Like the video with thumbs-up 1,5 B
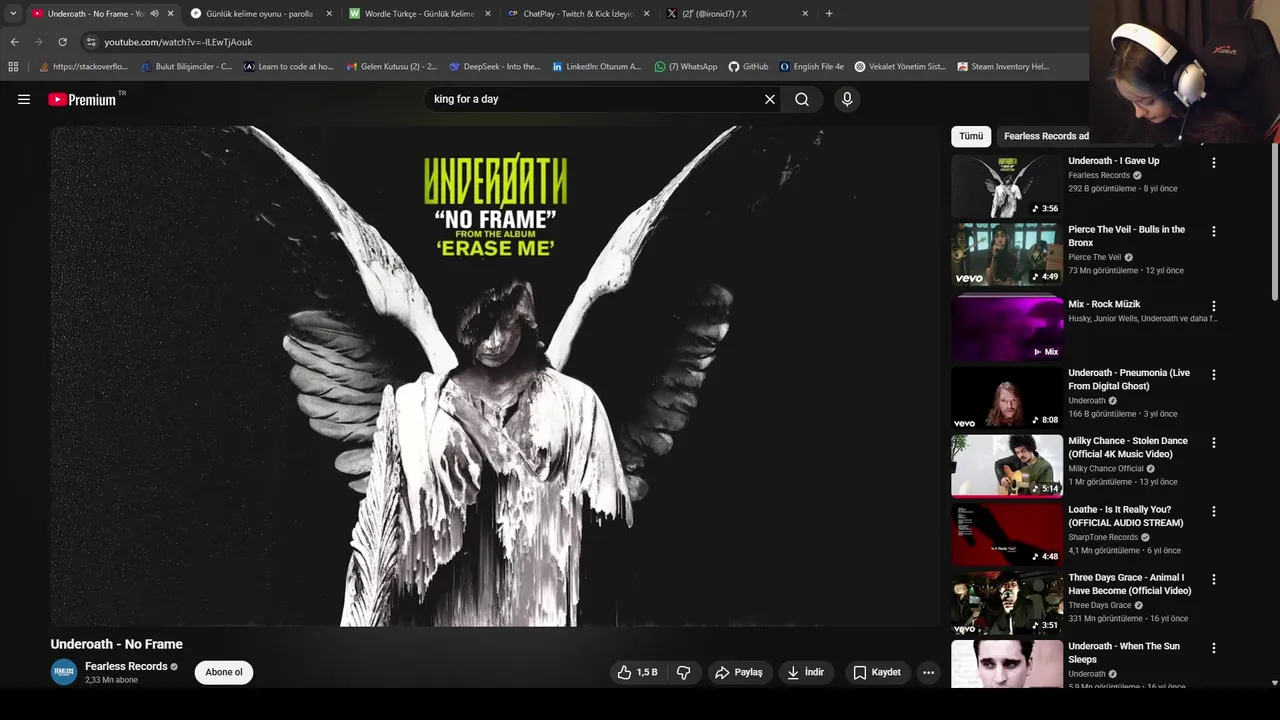This screenshot has height=720, width=1280. 637,672
